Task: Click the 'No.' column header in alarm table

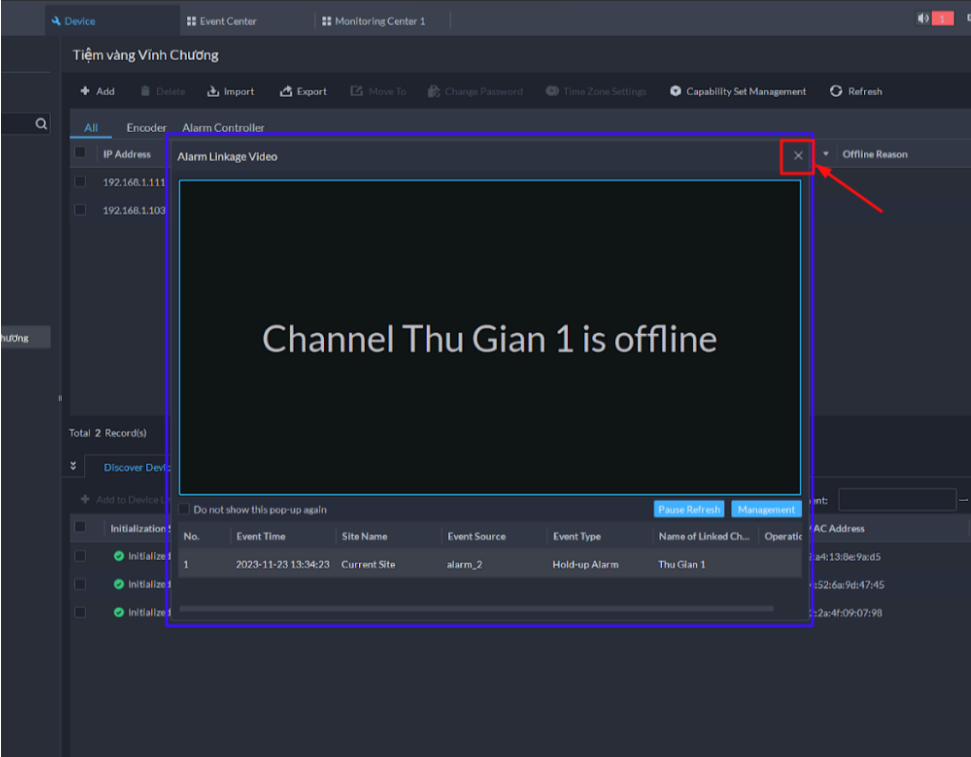Action: pyautogui.click(x=191, y=536)
